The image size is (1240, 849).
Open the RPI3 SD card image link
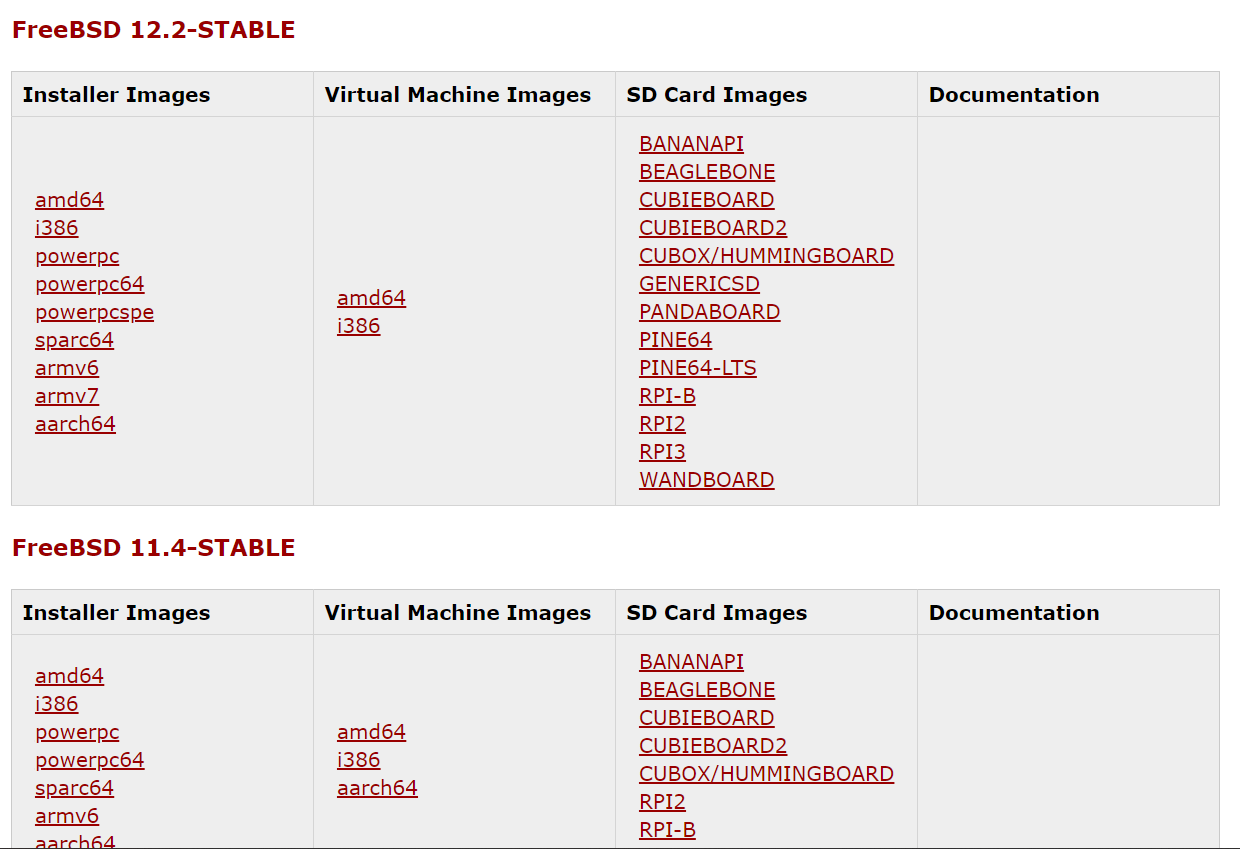tap(662, 452)
